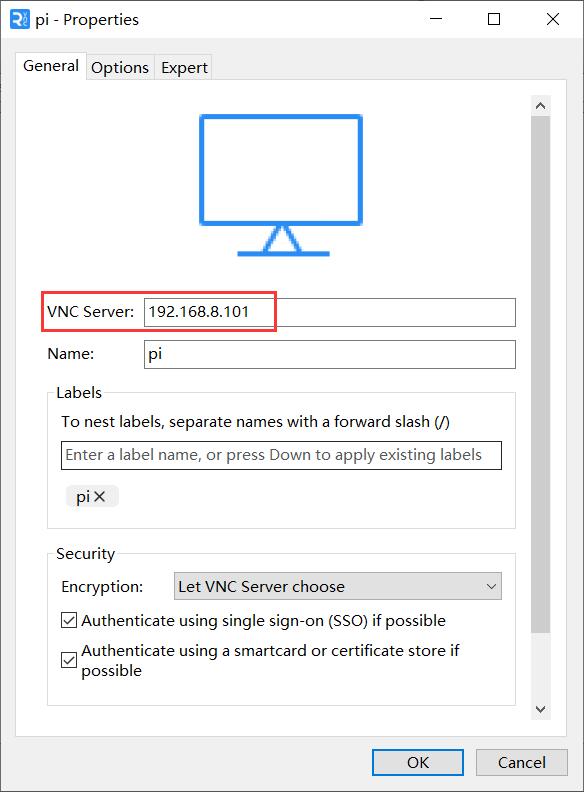
Task: Click the label name entry field
Action: point(281,455)
